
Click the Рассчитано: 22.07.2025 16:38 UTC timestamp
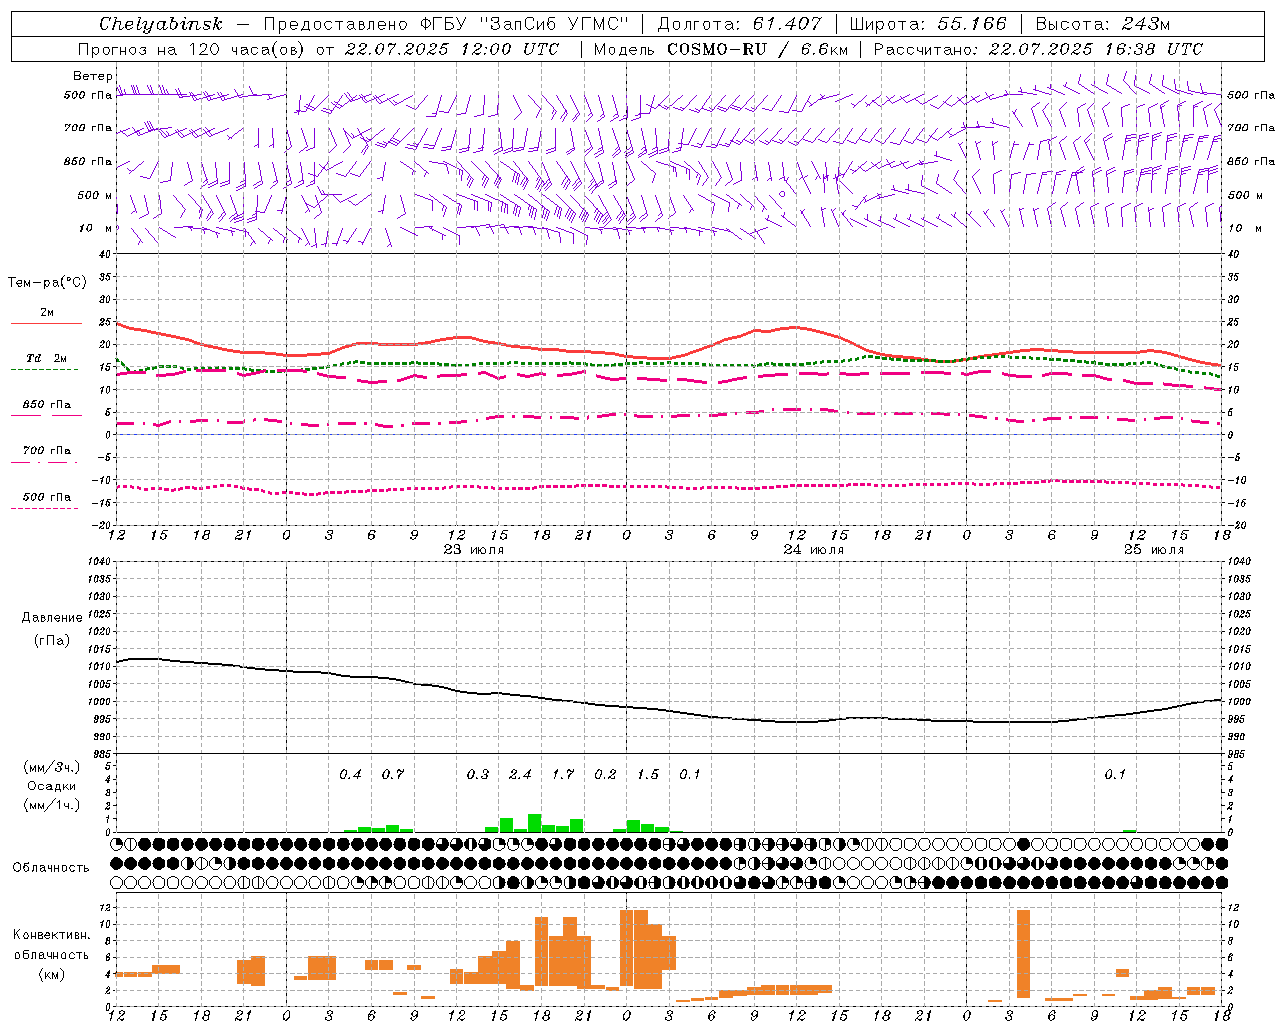(1038, 49)
